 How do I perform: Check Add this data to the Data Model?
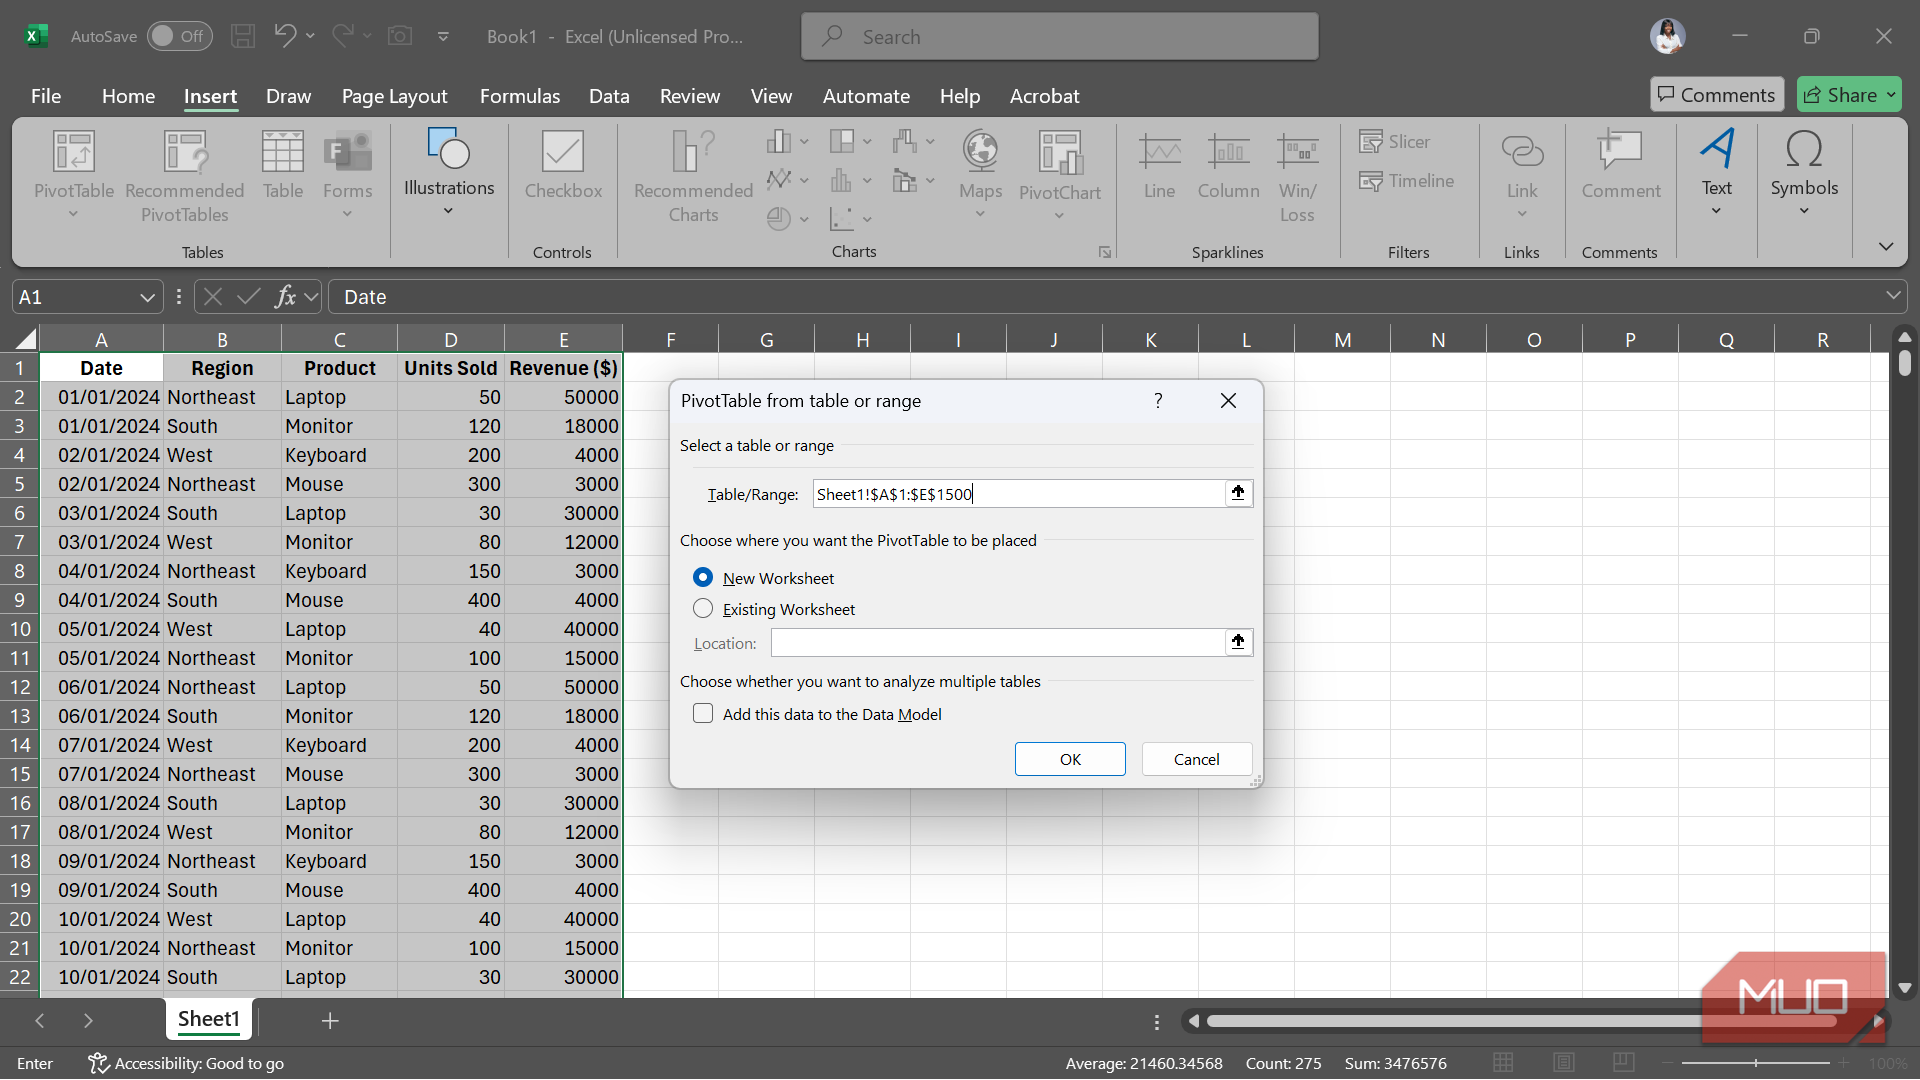click(703, 714)
